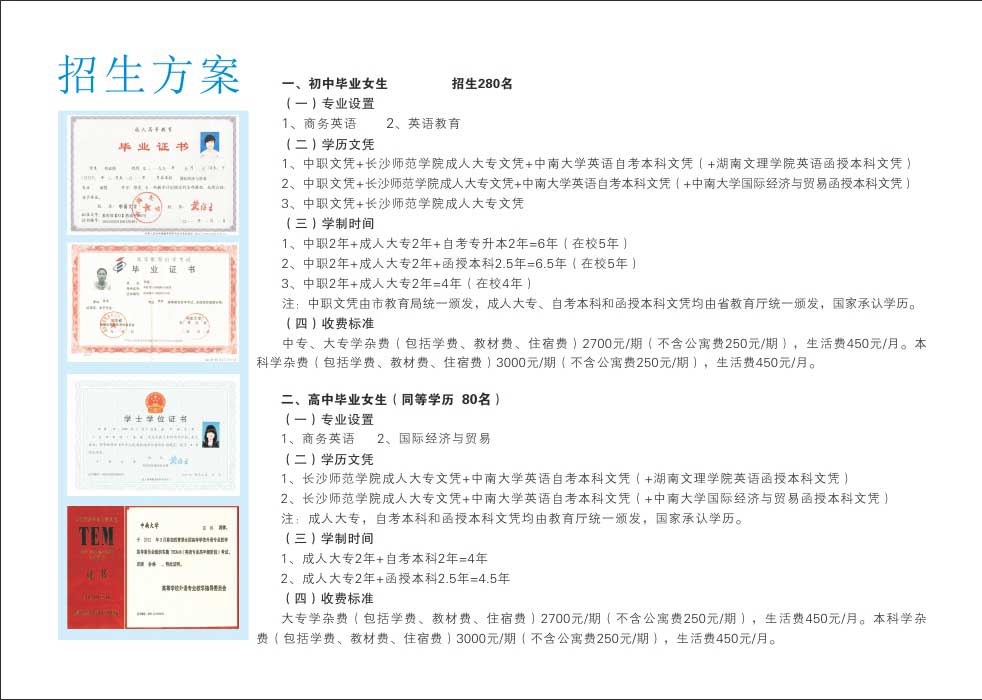
Task: Open the purple 成人高等教育 毕业证书 certificate image
Action: [153, 174]
